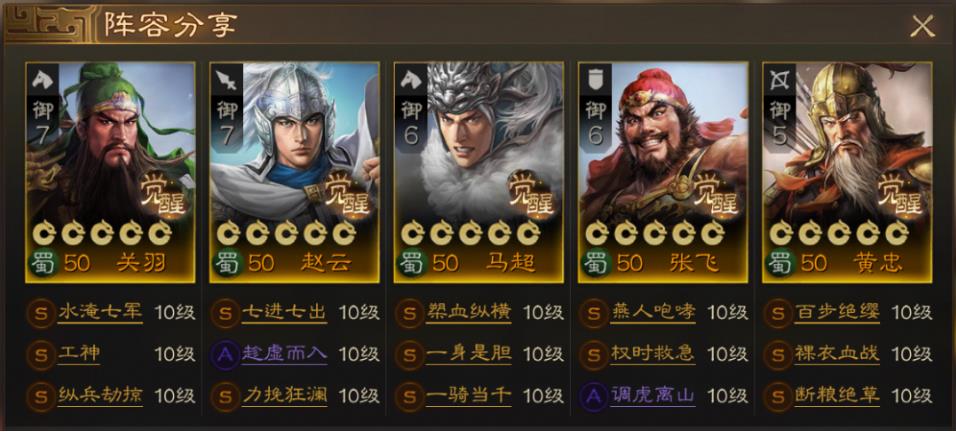The height and width of the screenshot is (432, 956).
Task: View the 一骑当千 skill details
Action: point(469,395)
